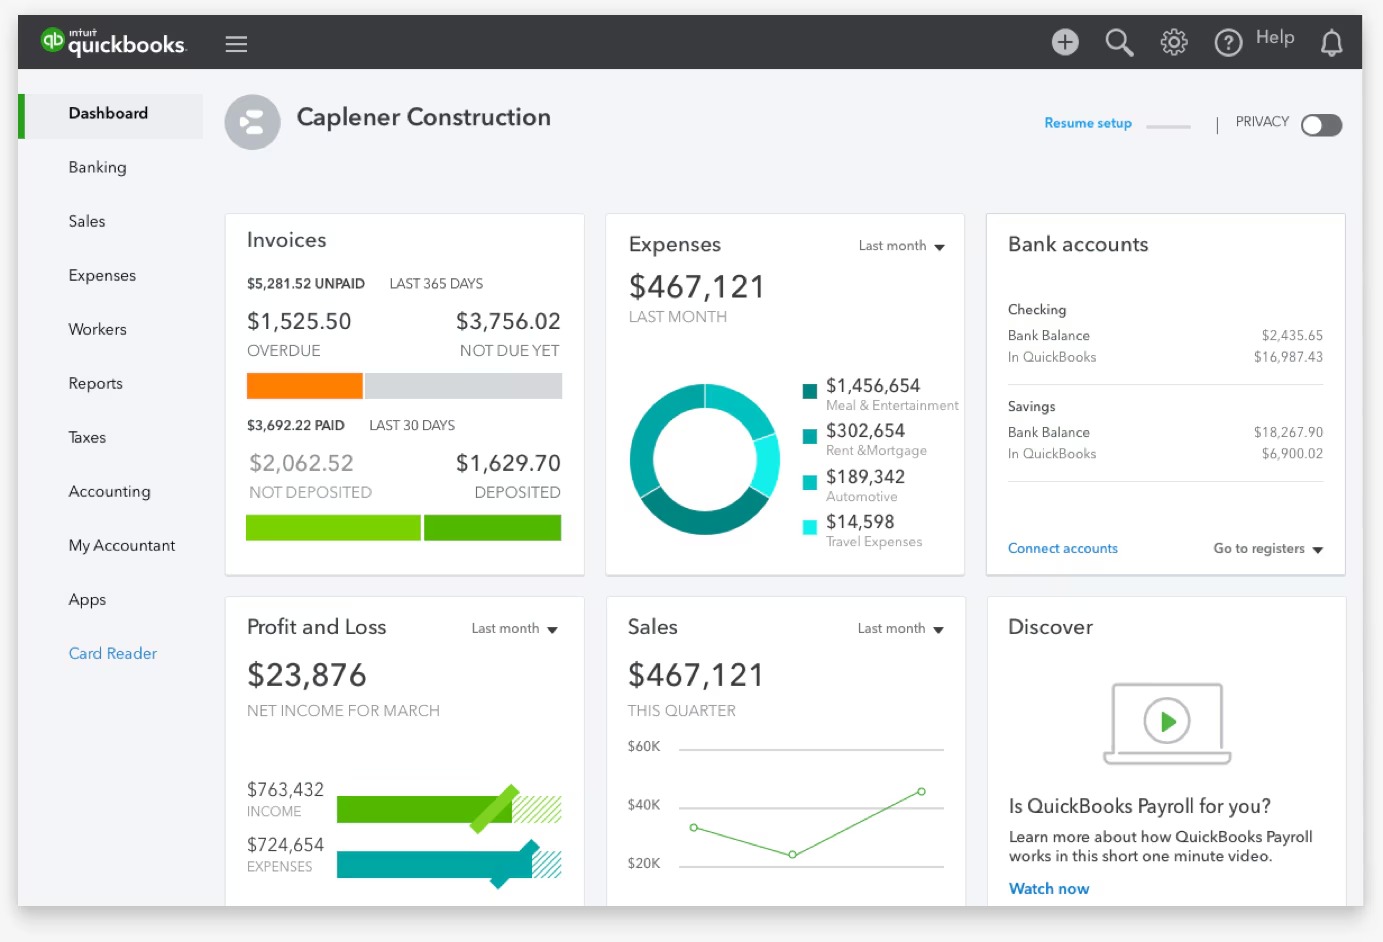Change Profit and Loss period with its dropdown

click(x=514, y=628)
